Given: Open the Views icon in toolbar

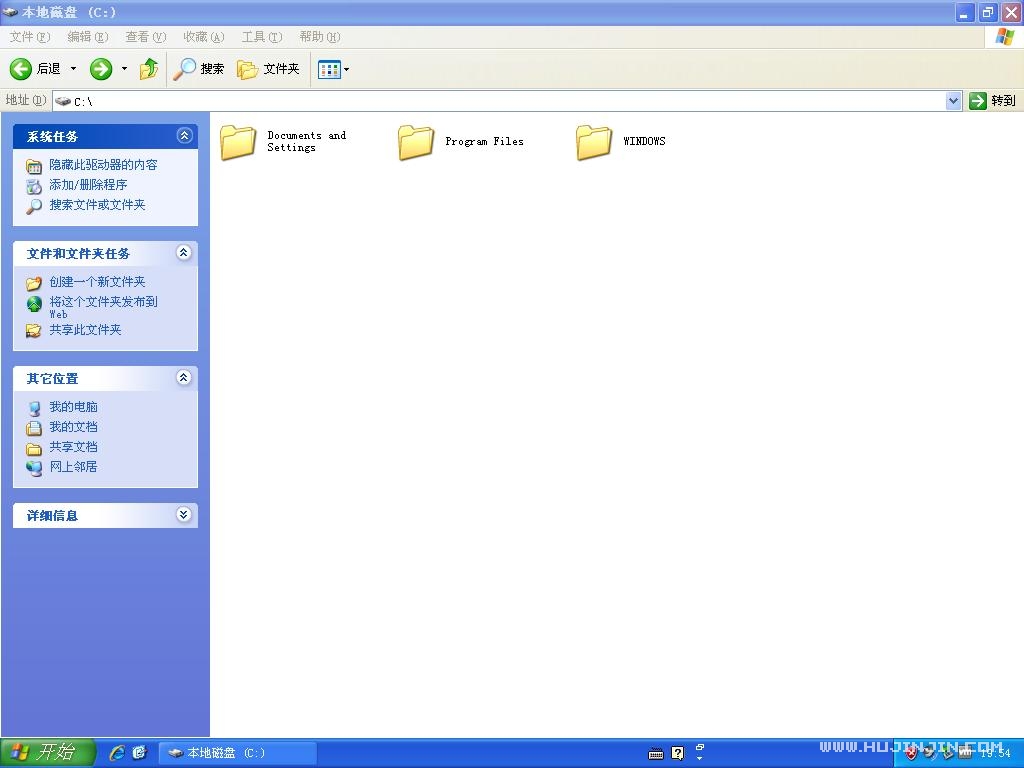Looking at the screenshot, I should (x=329, y=69).
